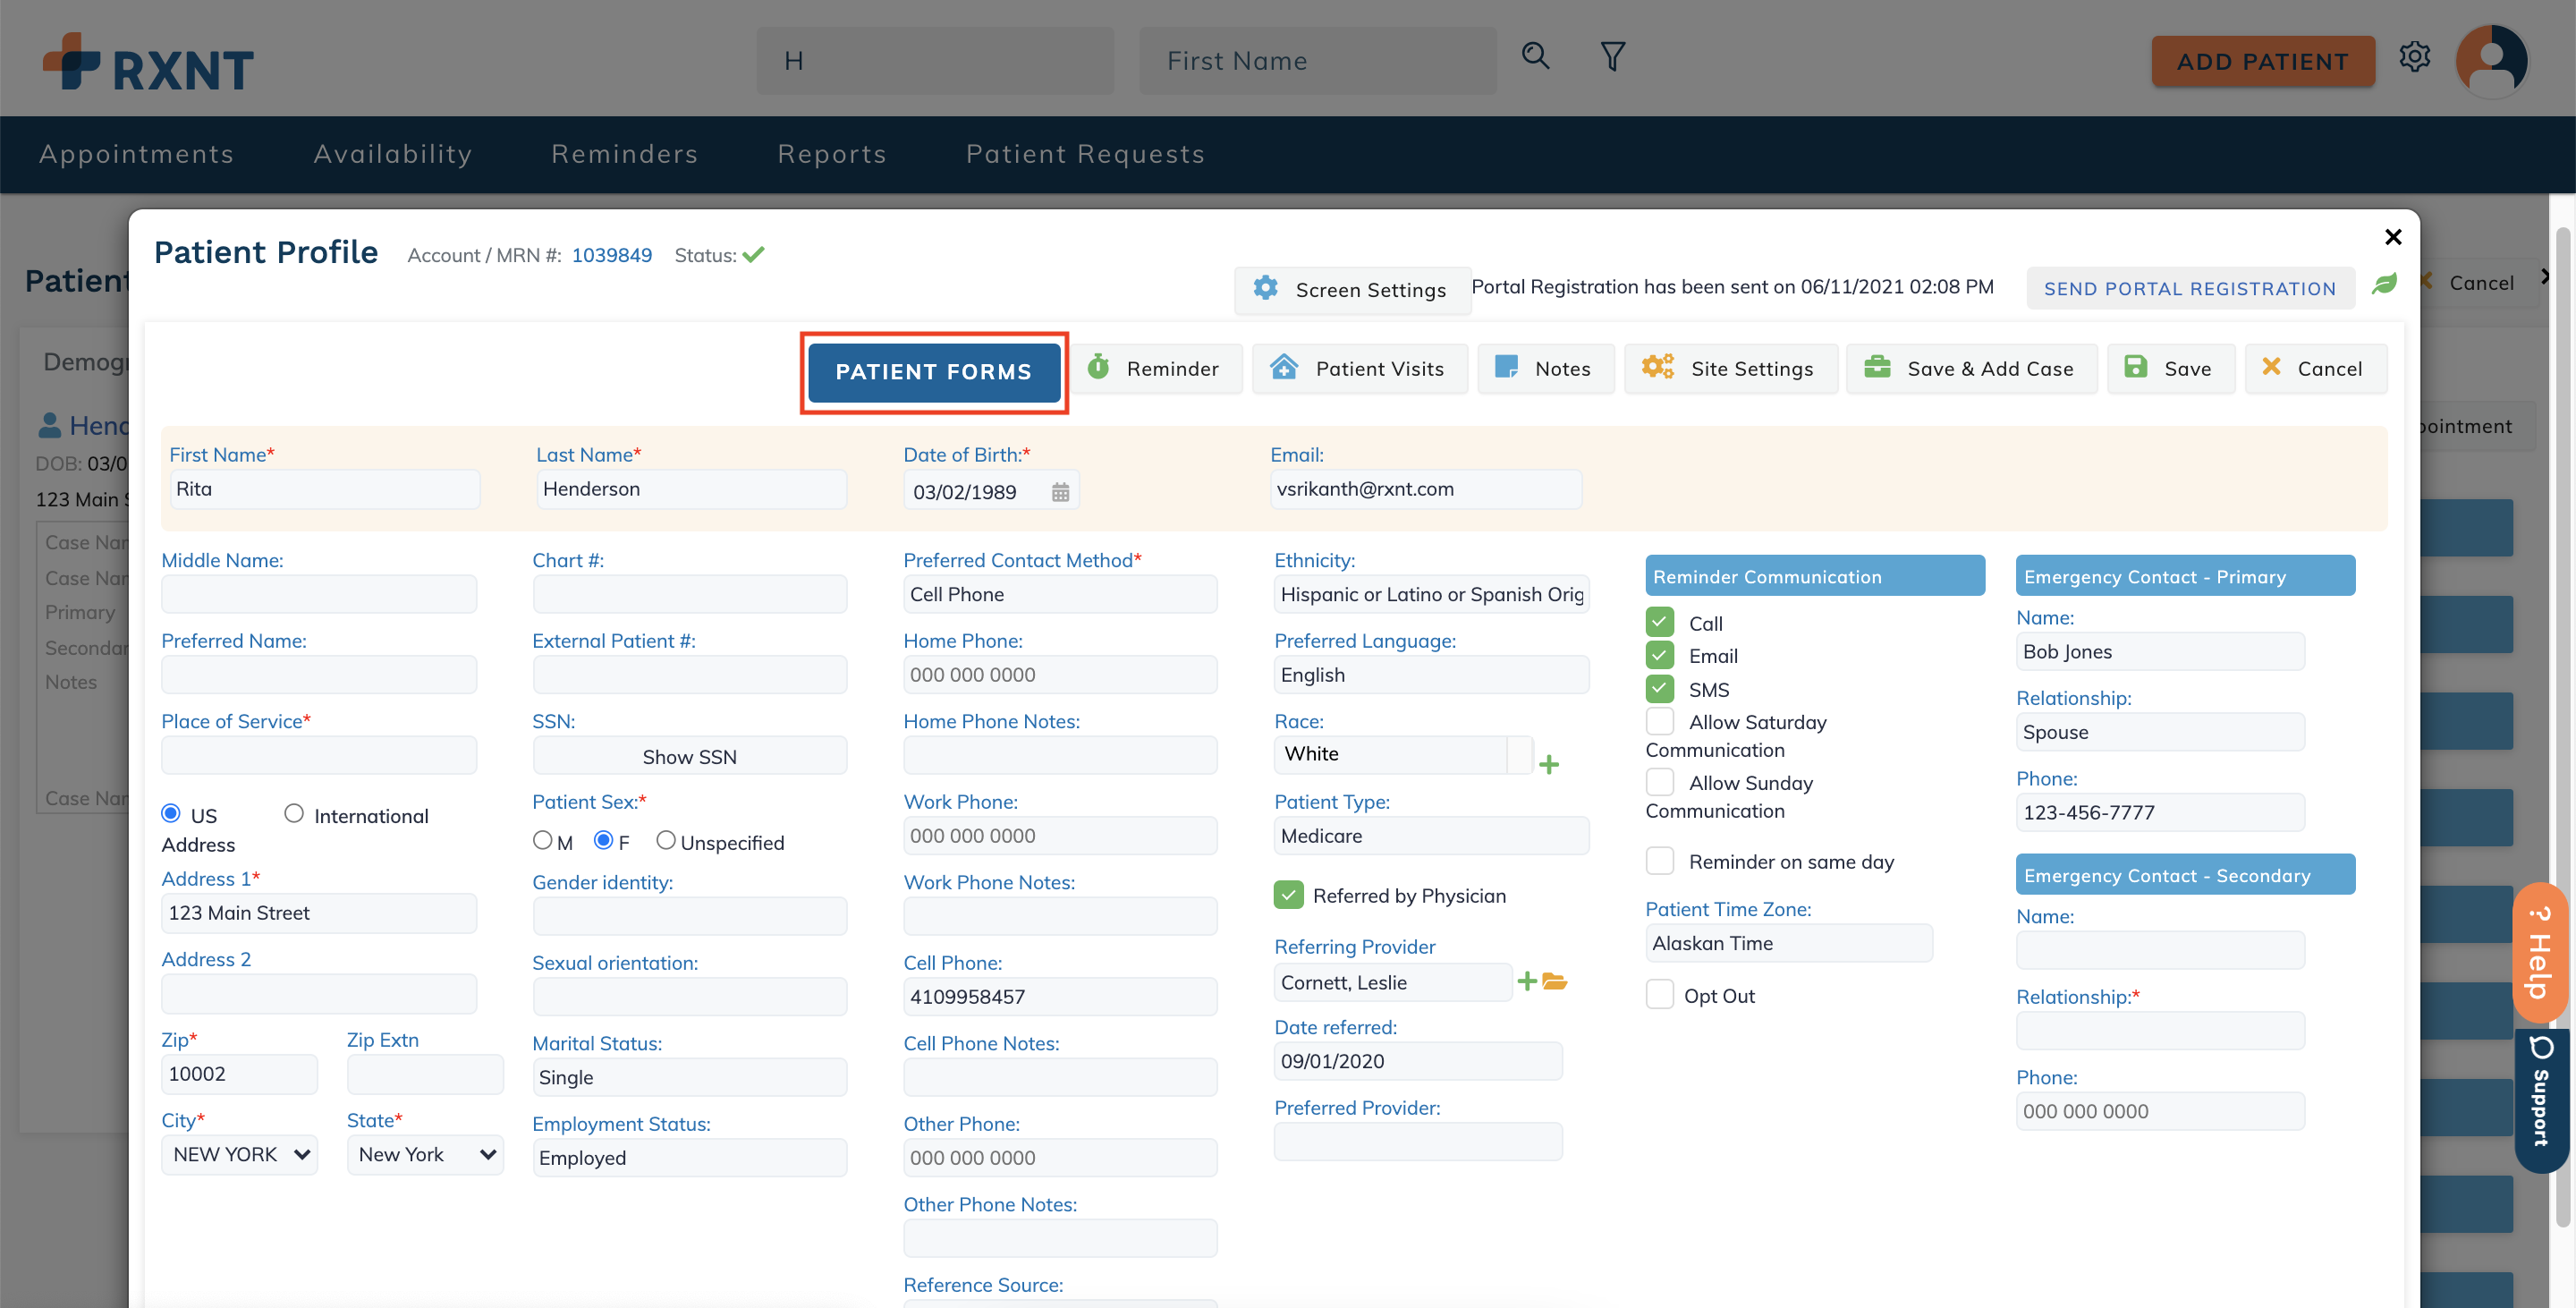Check the Opt Out box

[1660, 995]
